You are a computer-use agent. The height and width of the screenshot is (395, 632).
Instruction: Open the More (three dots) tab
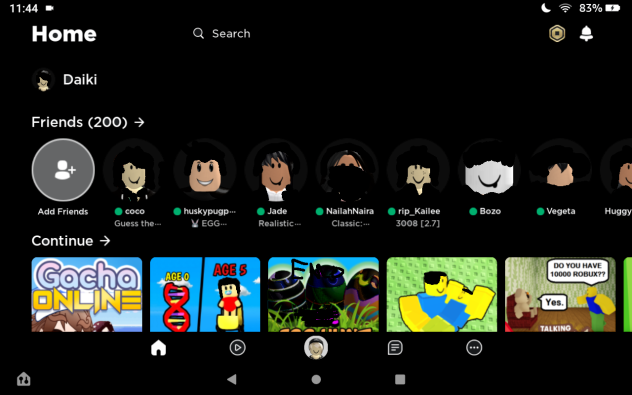(x=474, y=347)
